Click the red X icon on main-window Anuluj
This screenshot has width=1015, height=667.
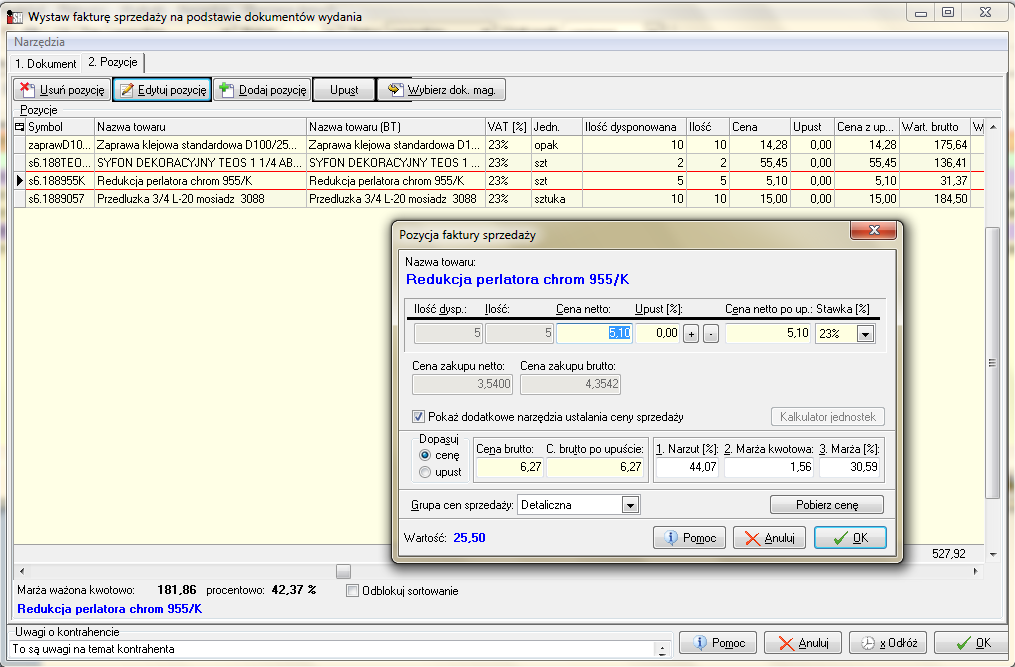pos(786,643)
